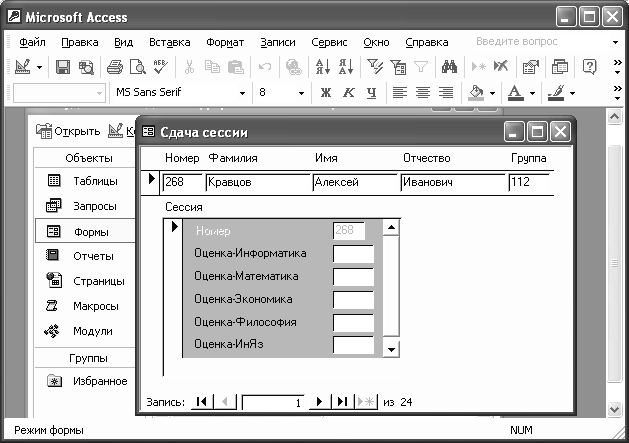This screenshot has height=443, width=629.
Task: Open font color dropdown arrow
Action: tap(532, 93)
